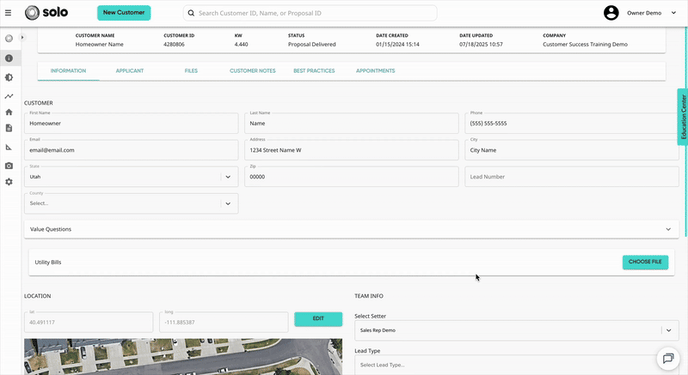The image size is (688, 375).
Task: Open the State dropdown showing Utah
Action: (131, 177)
